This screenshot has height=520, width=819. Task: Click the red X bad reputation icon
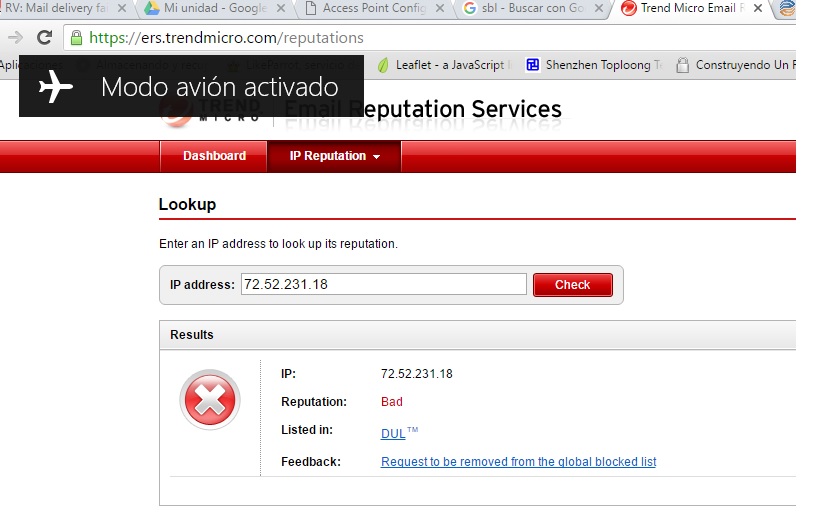coord(210,400)
